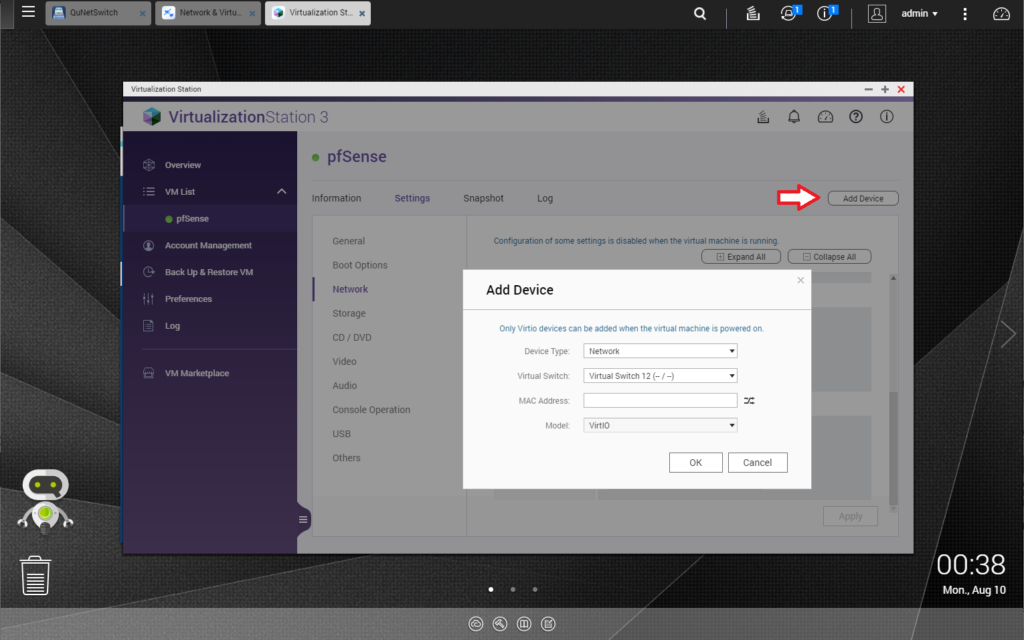Open the Device Type dropdown
Viewport: 1024px width, 640px height.
[660, 351]
